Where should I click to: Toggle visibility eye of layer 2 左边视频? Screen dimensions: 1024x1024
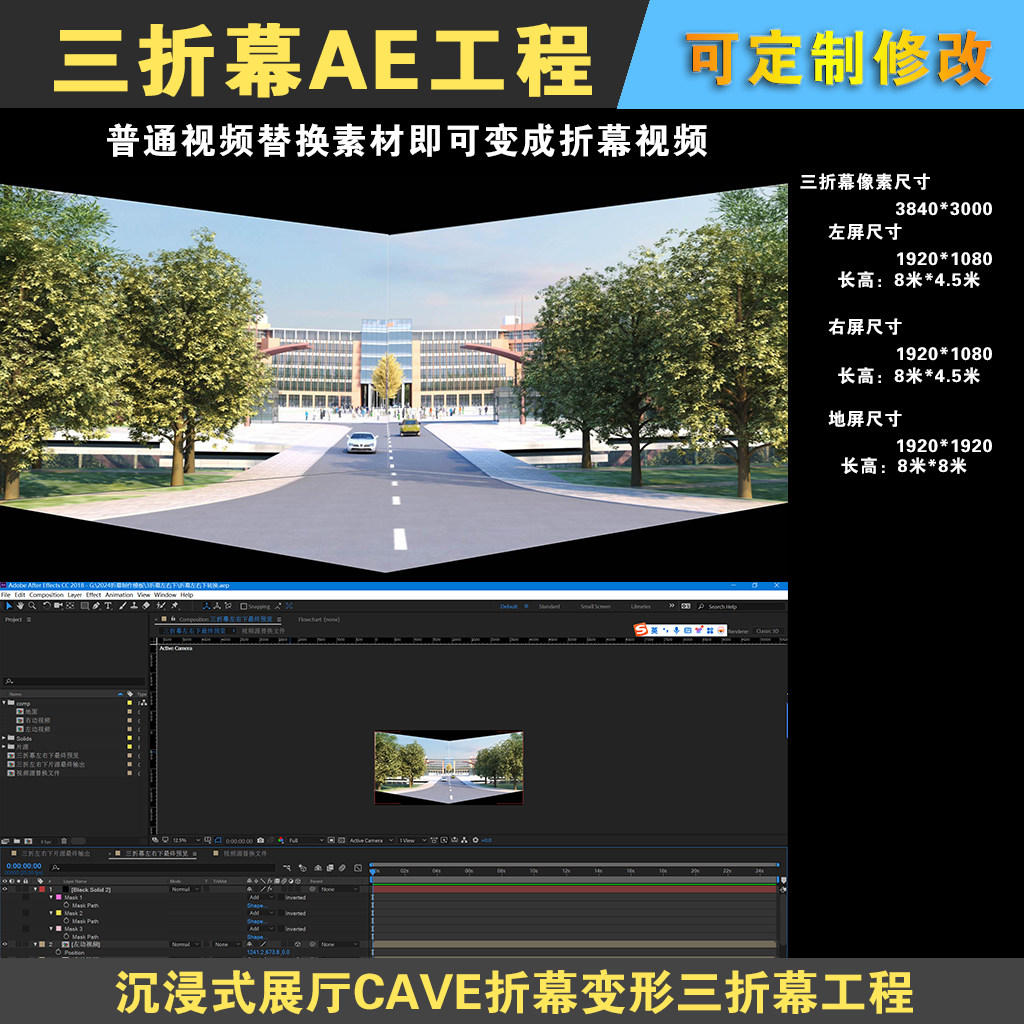coord(5,944)
